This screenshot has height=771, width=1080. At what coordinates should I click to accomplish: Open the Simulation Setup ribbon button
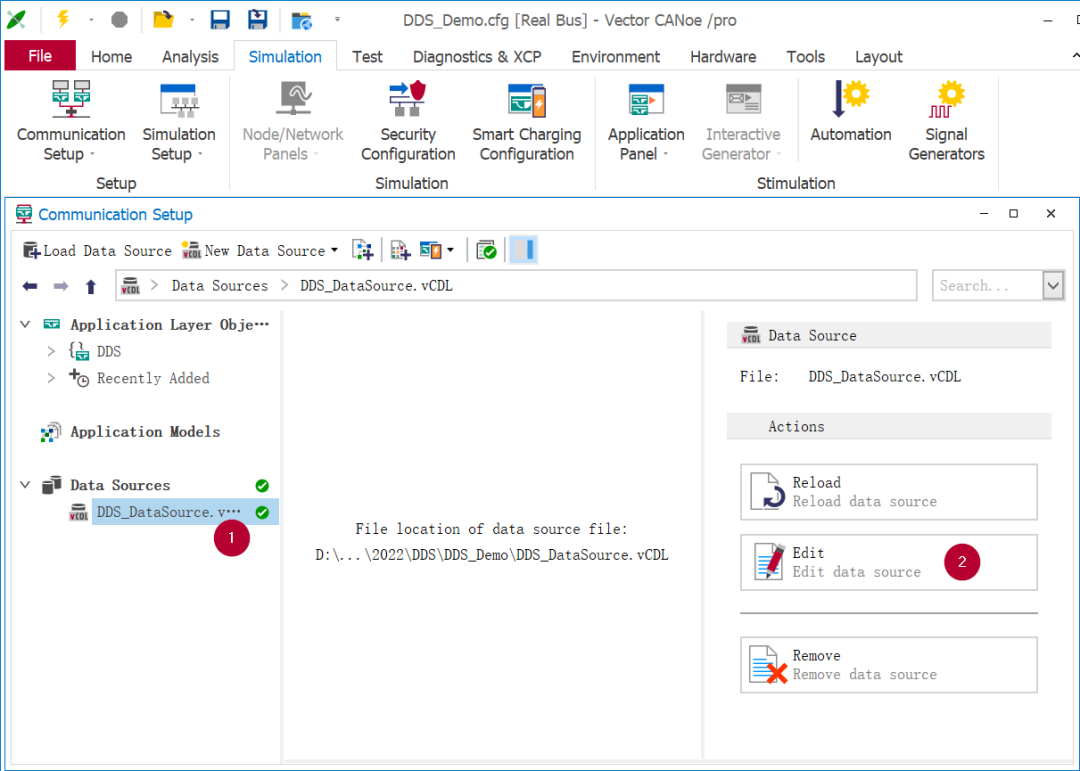(x=179, y=121)
